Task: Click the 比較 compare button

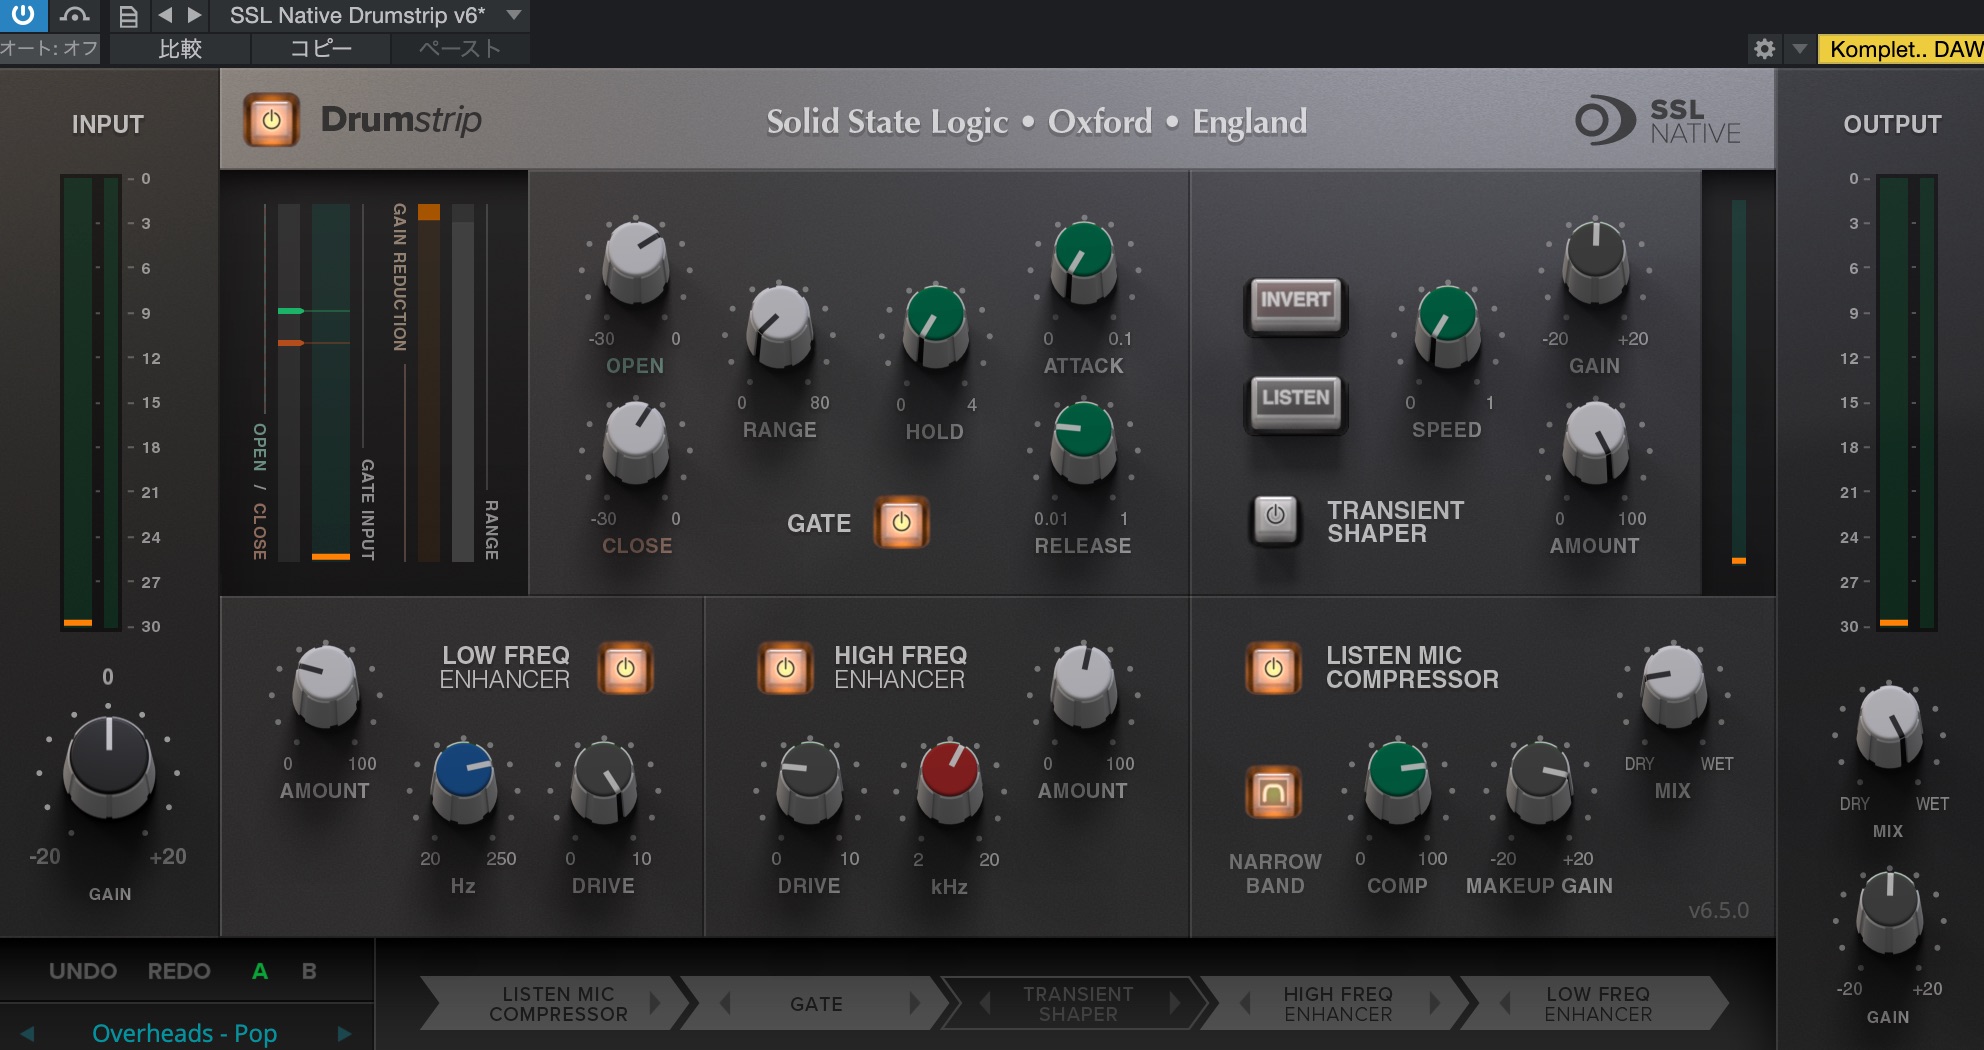Action: tap(180, 47)
